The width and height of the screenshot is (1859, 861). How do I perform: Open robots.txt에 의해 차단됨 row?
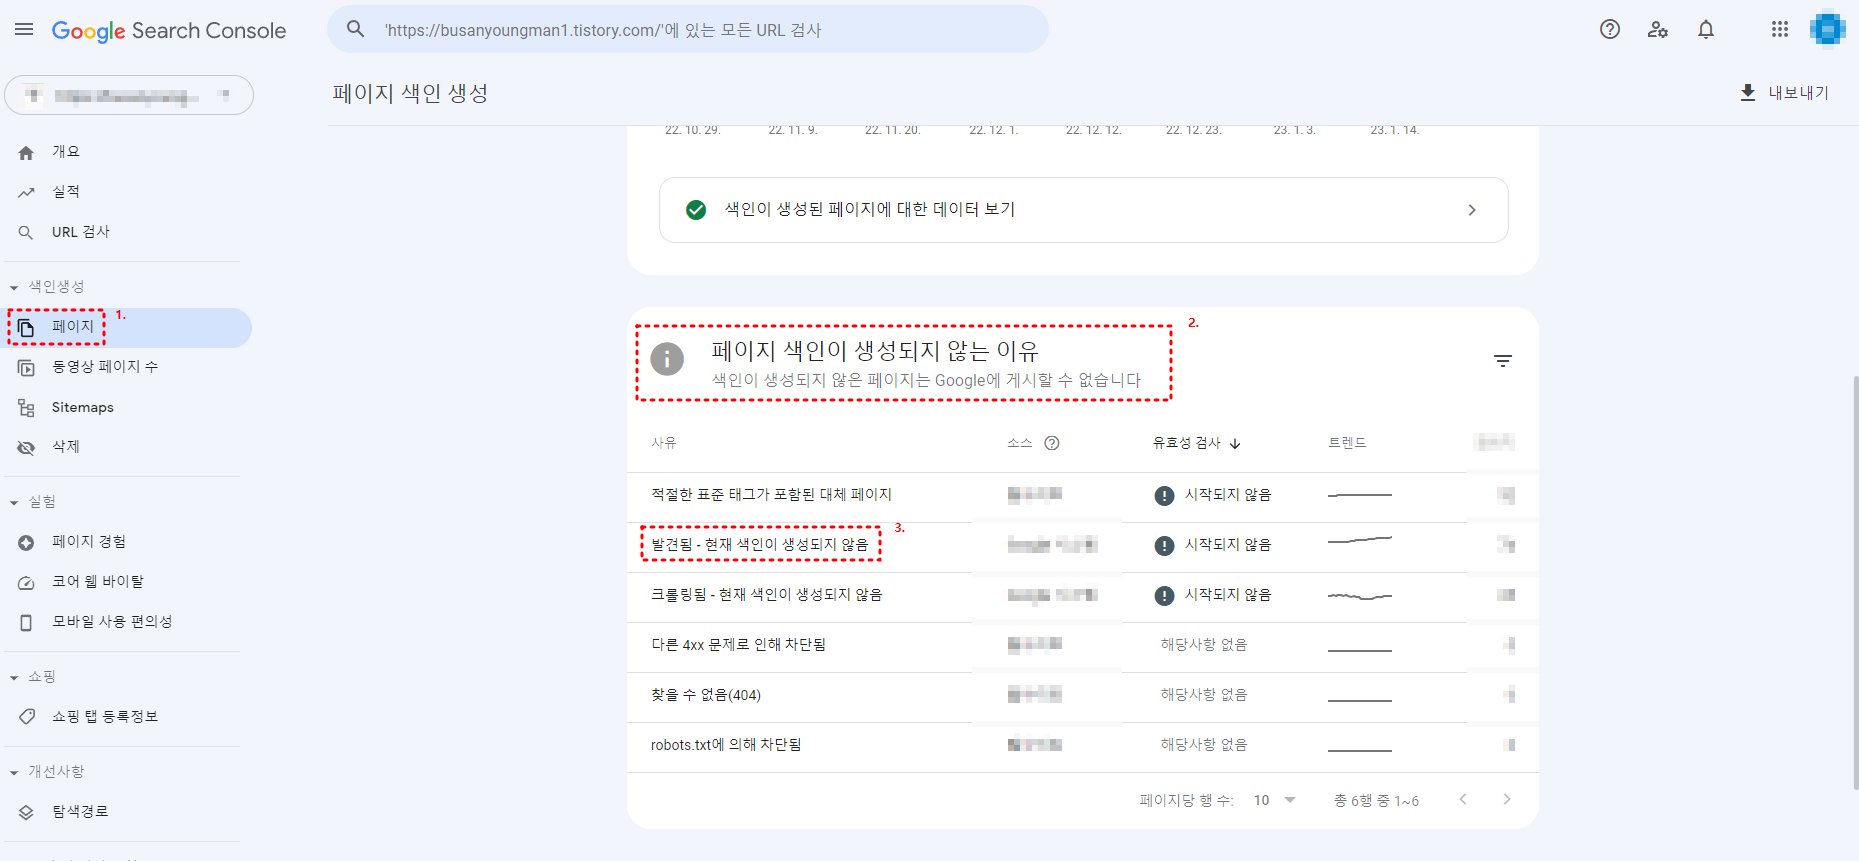click(1082, 747)
